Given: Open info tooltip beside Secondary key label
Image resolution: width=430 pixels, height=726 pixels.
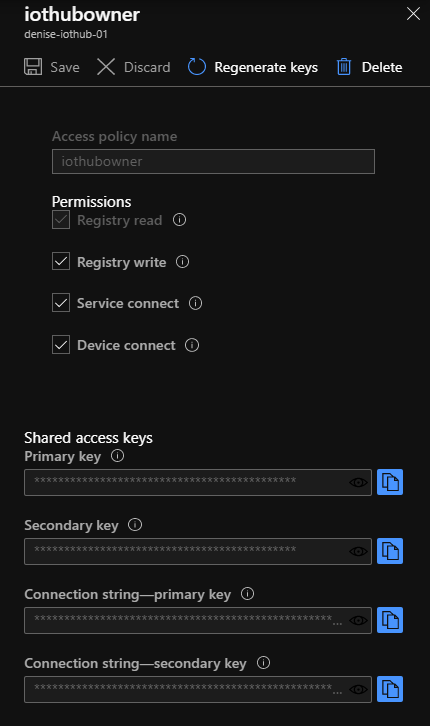Looking at the screenshot, I should click(135, 525).
